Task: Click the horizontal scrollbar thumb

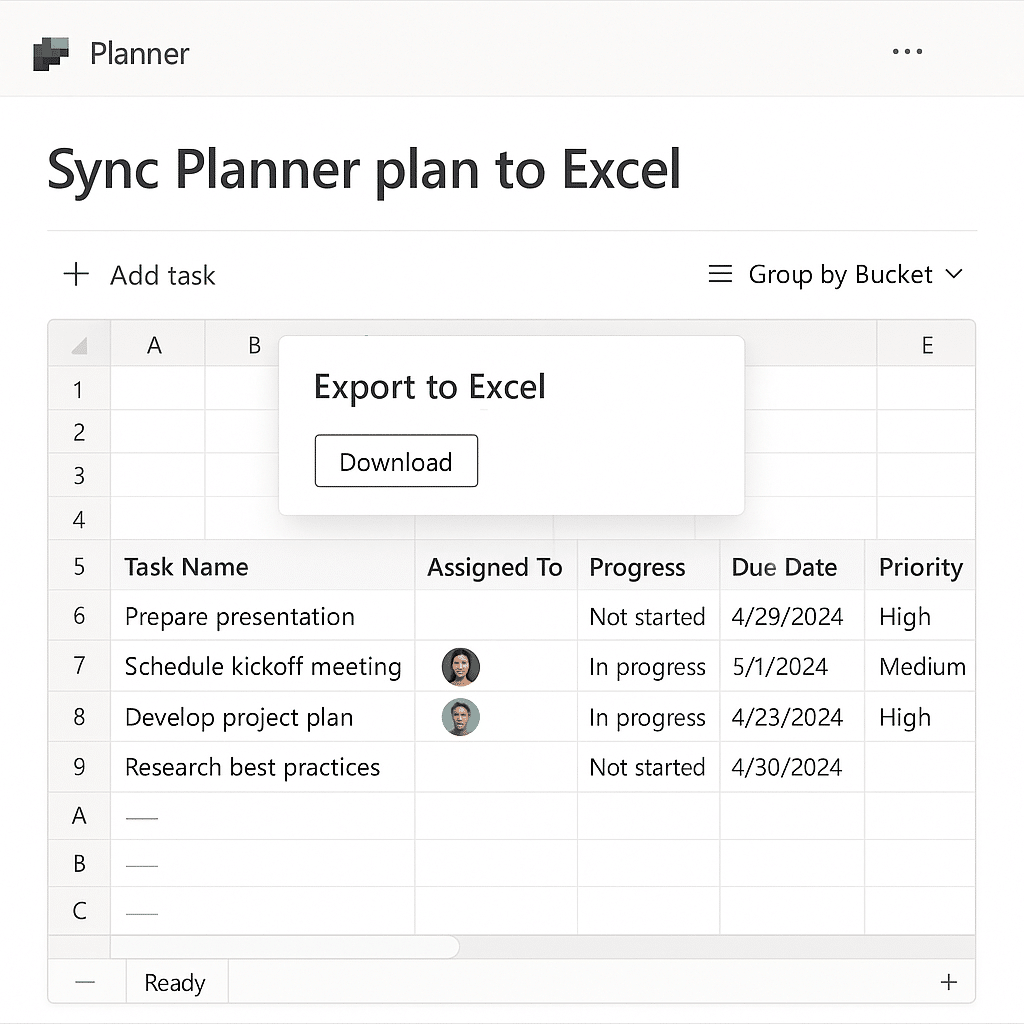Action: coord(285,946)
